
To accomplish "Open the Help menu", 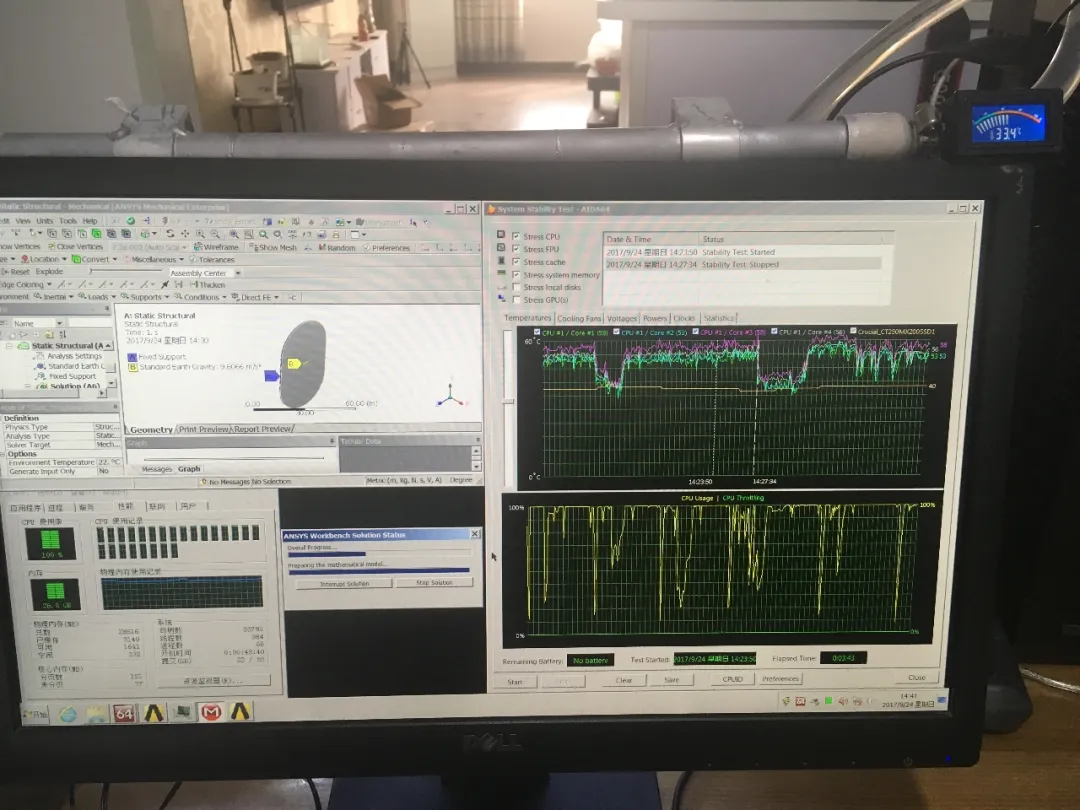I will pos(90,221).
